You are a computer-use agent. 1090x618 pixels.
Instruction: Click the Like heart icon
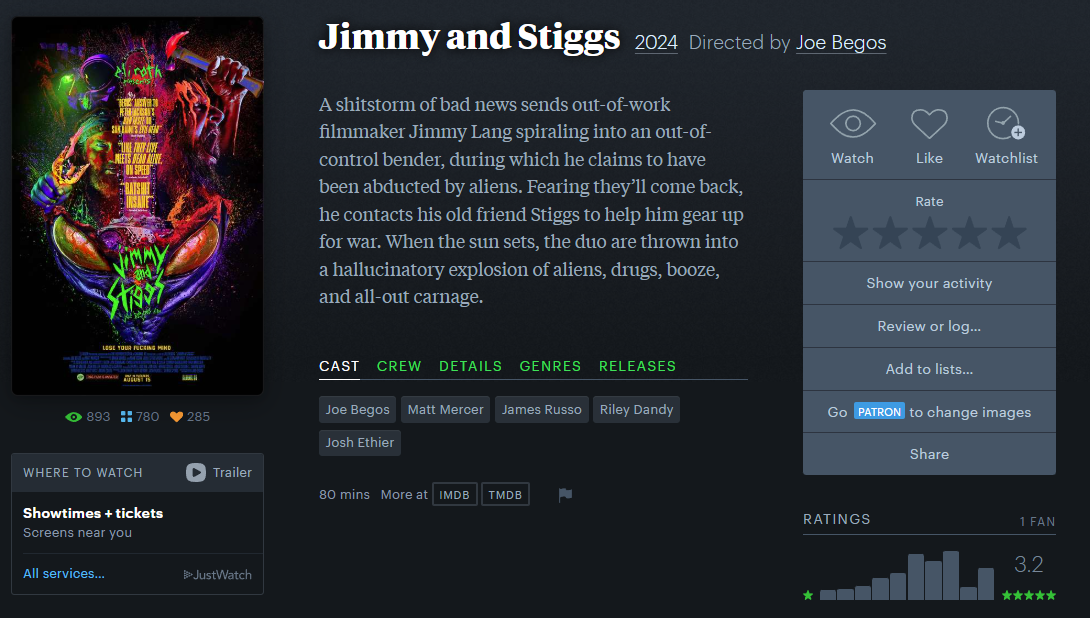(x=929, y=125)
